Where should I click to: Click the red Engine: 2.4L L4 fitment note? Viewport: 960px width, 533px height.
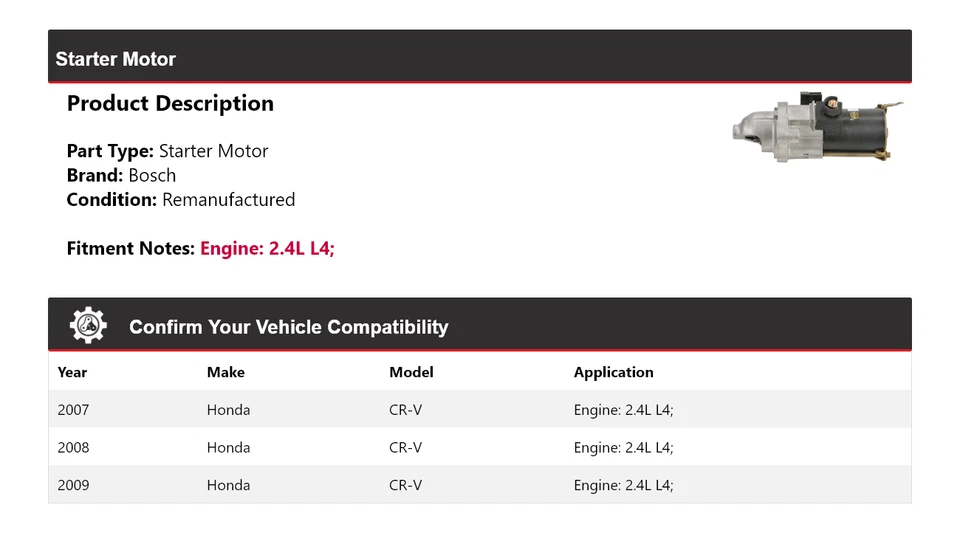click(267, 248)
